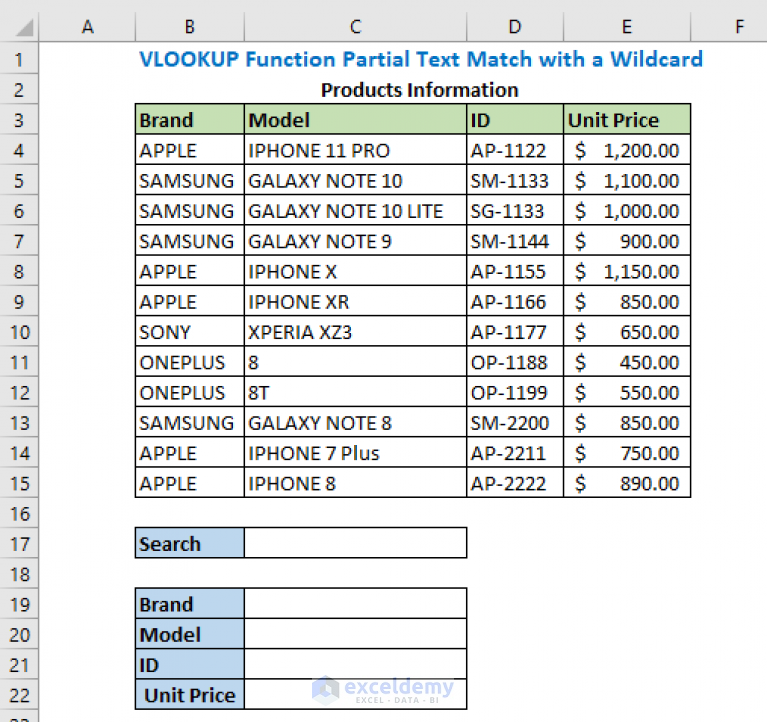Click cell 'AP-2211'

(x=515, y=453)
